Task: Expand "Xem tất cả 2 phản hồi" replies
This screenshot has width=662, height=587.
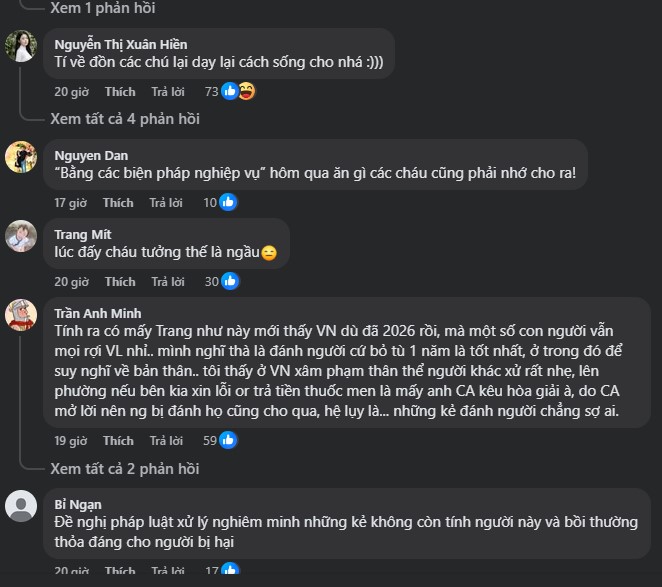Action: pyautogui.click(x=125, y=468)
